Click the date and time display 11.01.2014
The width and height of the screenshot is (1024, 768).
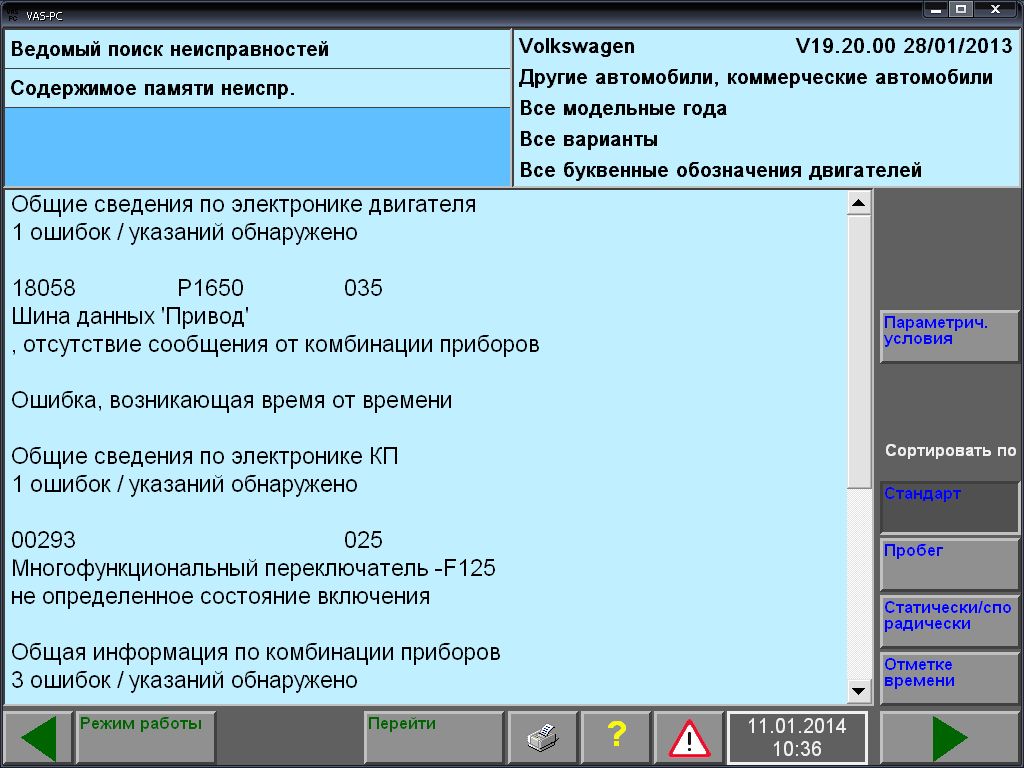(x=797, y=737)
